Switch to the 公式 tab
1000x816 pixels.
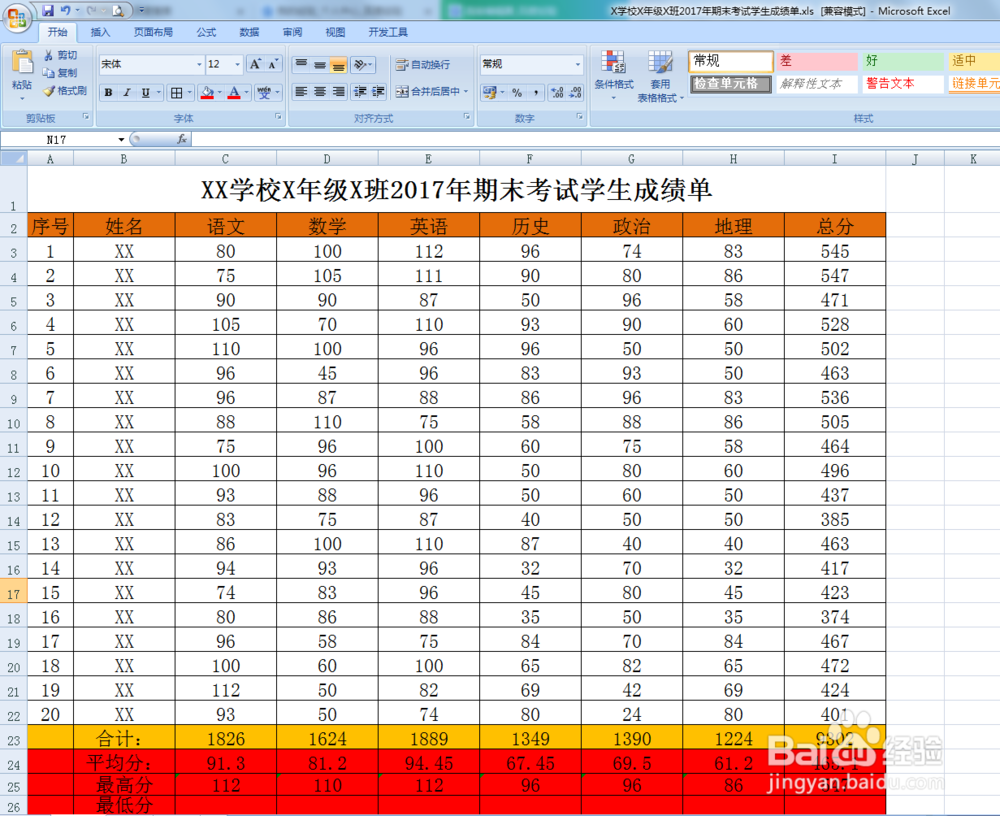tap(206, 32)
